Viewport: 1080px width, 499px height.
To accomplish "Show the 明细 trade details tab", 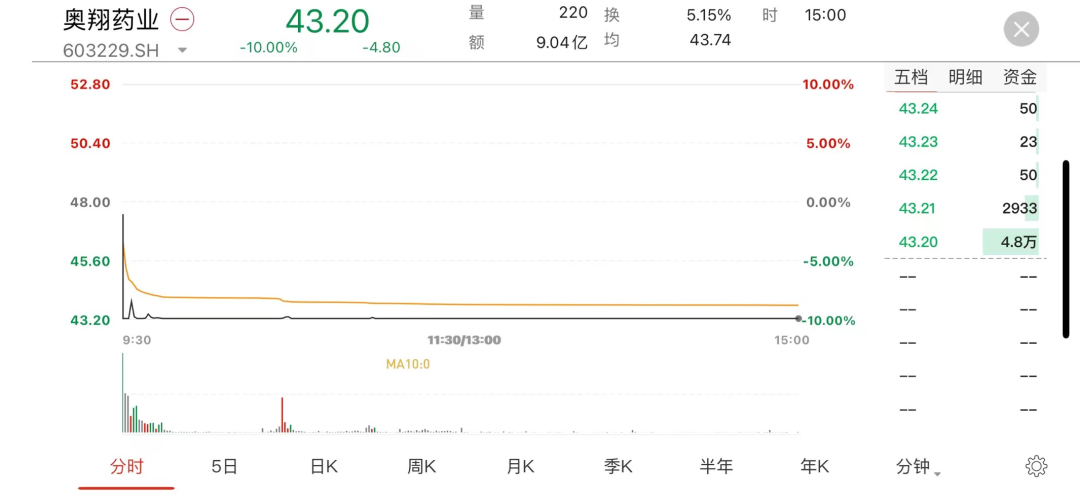I will click(965, 77).
